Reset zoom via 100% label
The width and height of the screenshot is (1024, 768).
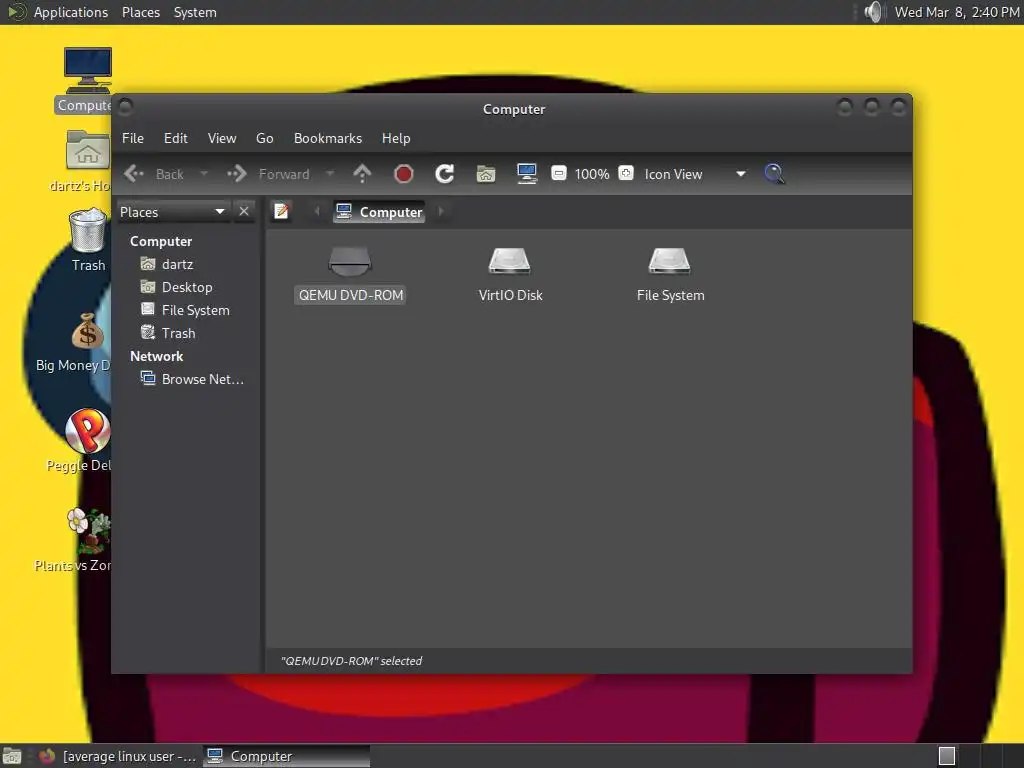[x=592, y=174]
